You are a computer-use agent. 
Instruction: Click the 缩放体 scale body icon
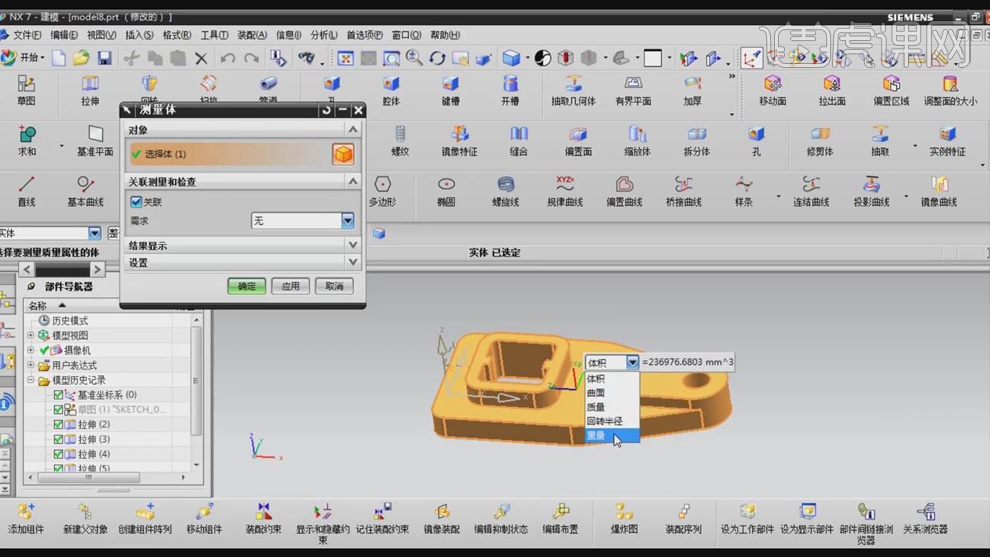(638, 141)
